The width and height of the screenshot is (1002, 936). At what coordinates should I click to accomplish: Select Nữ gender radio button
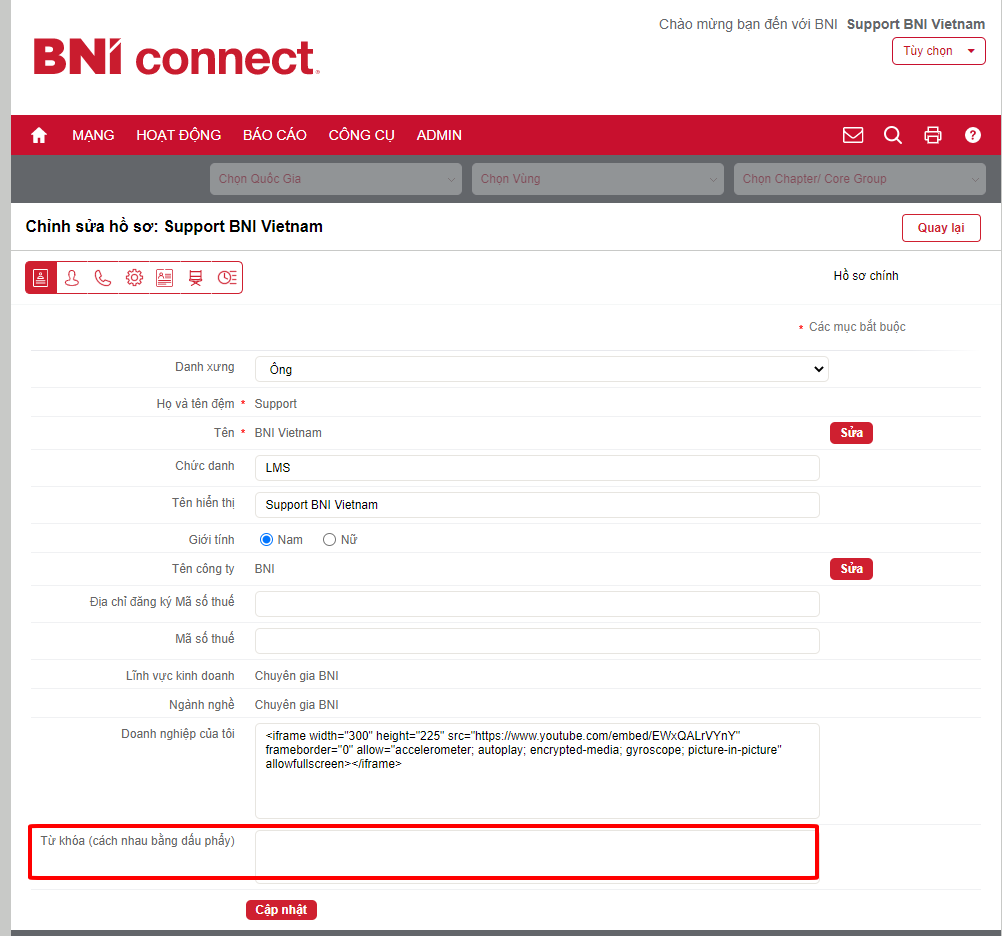tap(329, 540)
